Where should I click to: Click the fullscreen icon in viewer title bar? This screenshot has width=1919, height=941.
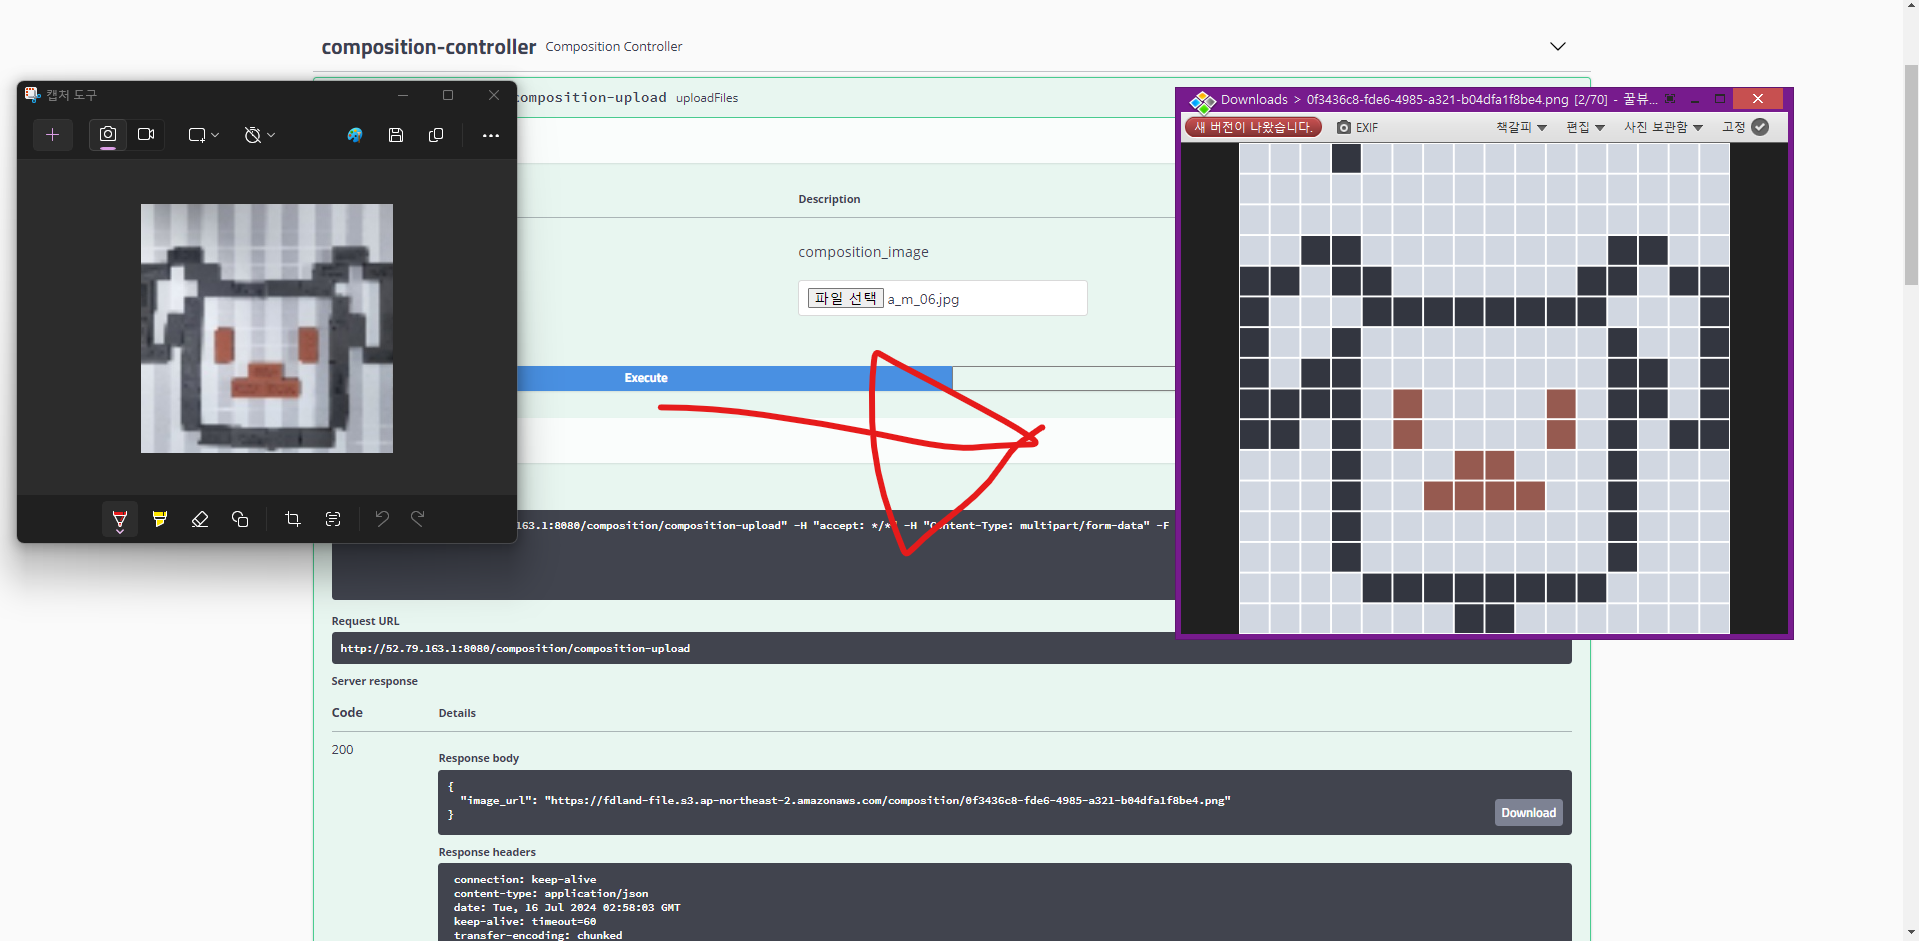1670,99
